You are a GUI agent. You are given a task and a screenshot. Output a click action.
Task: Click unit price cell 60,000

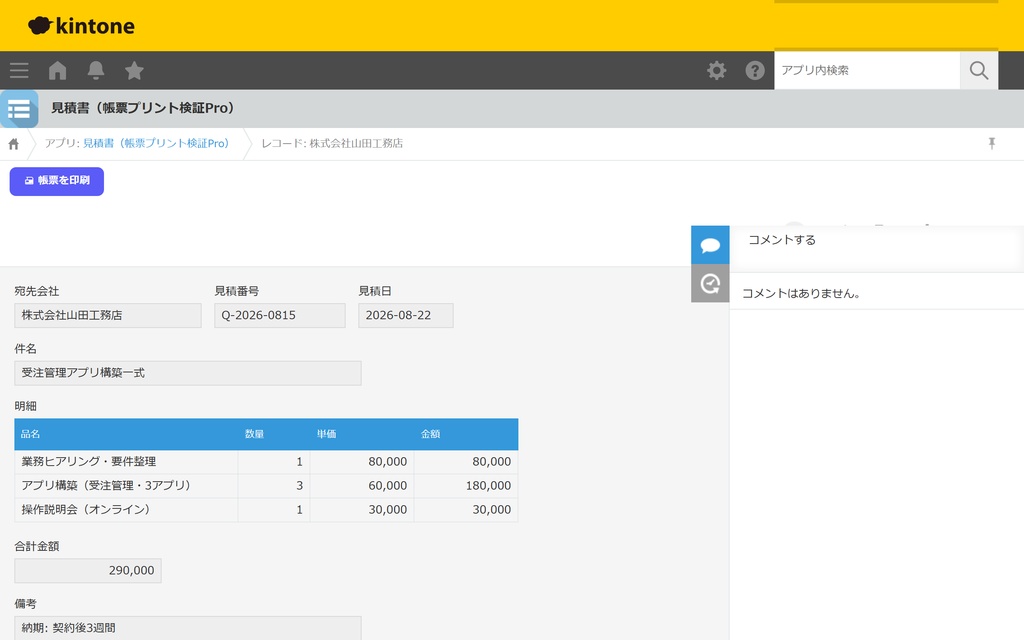tap(362, 486)
